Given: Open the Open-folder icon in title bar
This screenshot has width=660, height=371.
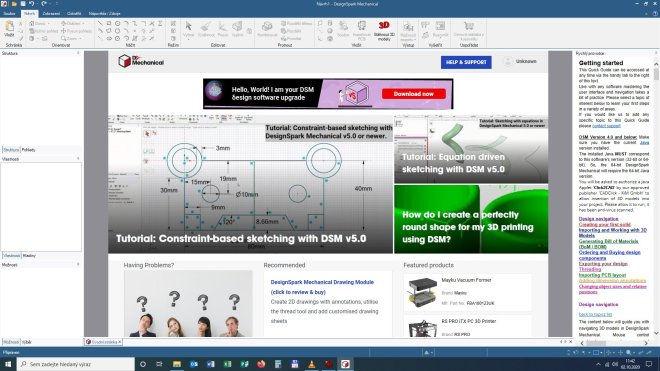Looking at the screenshot, I should 14,4.
